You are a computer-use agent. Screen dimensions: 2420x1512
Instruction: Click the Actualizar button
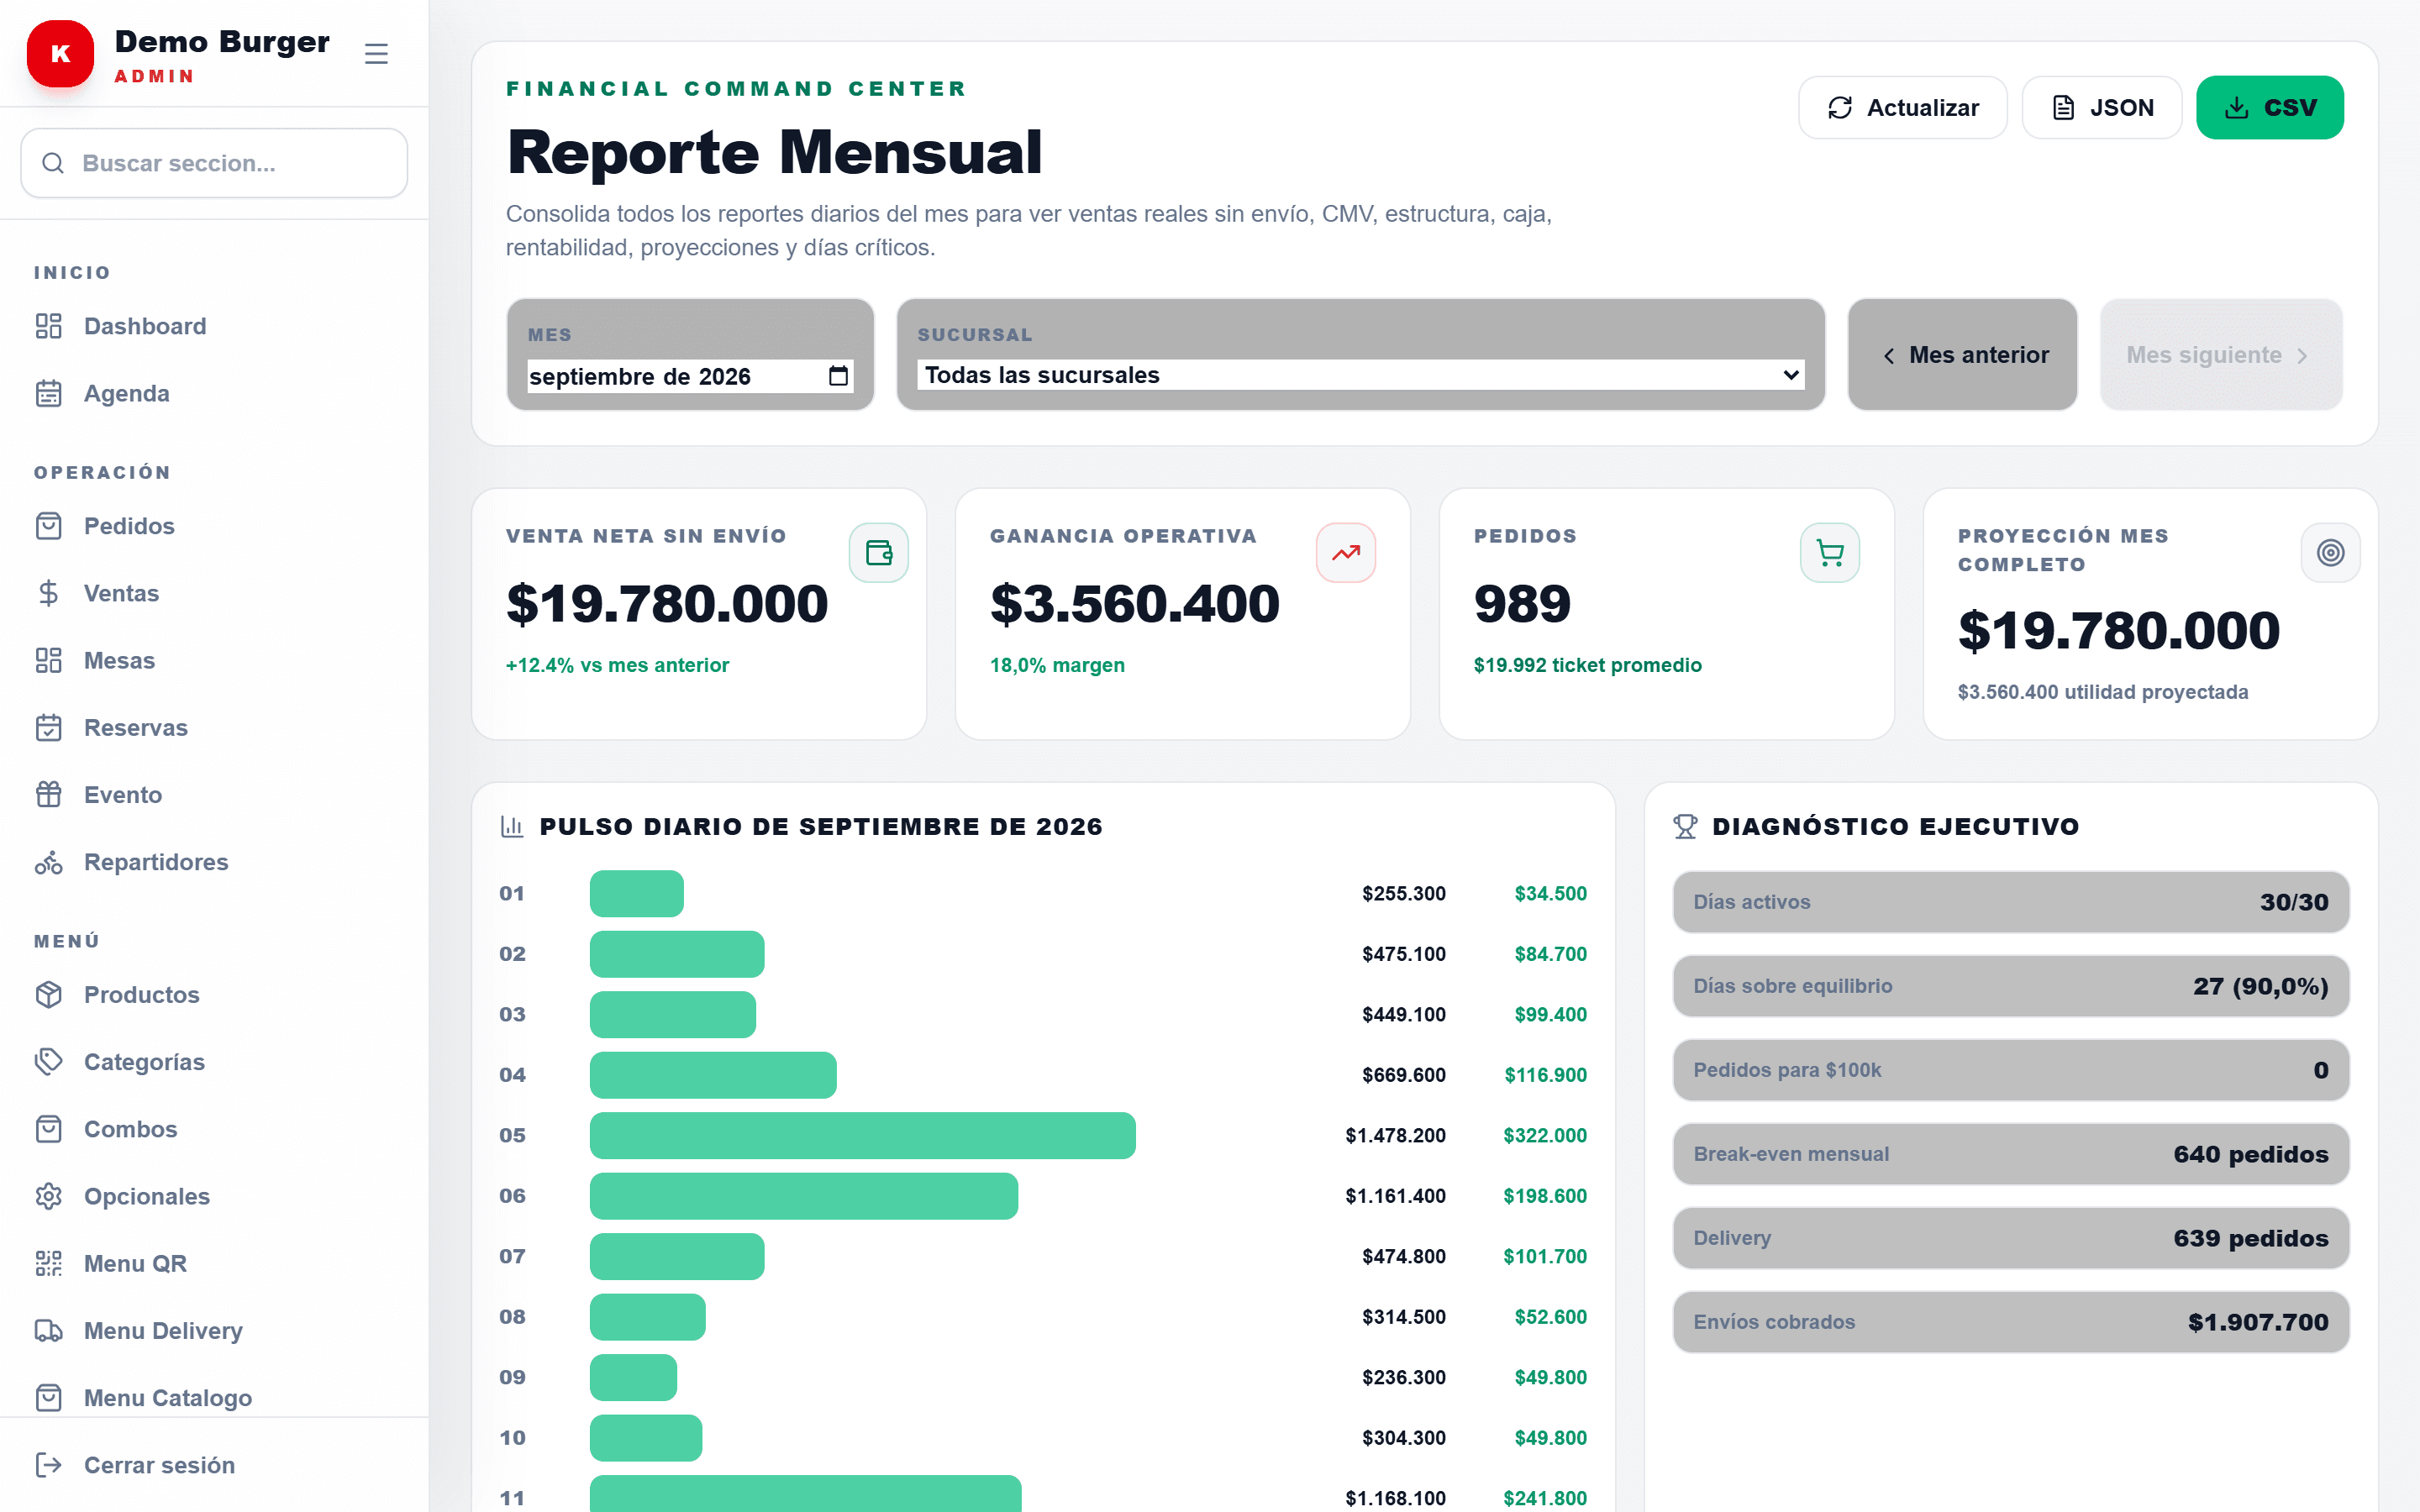[1902, 108]
